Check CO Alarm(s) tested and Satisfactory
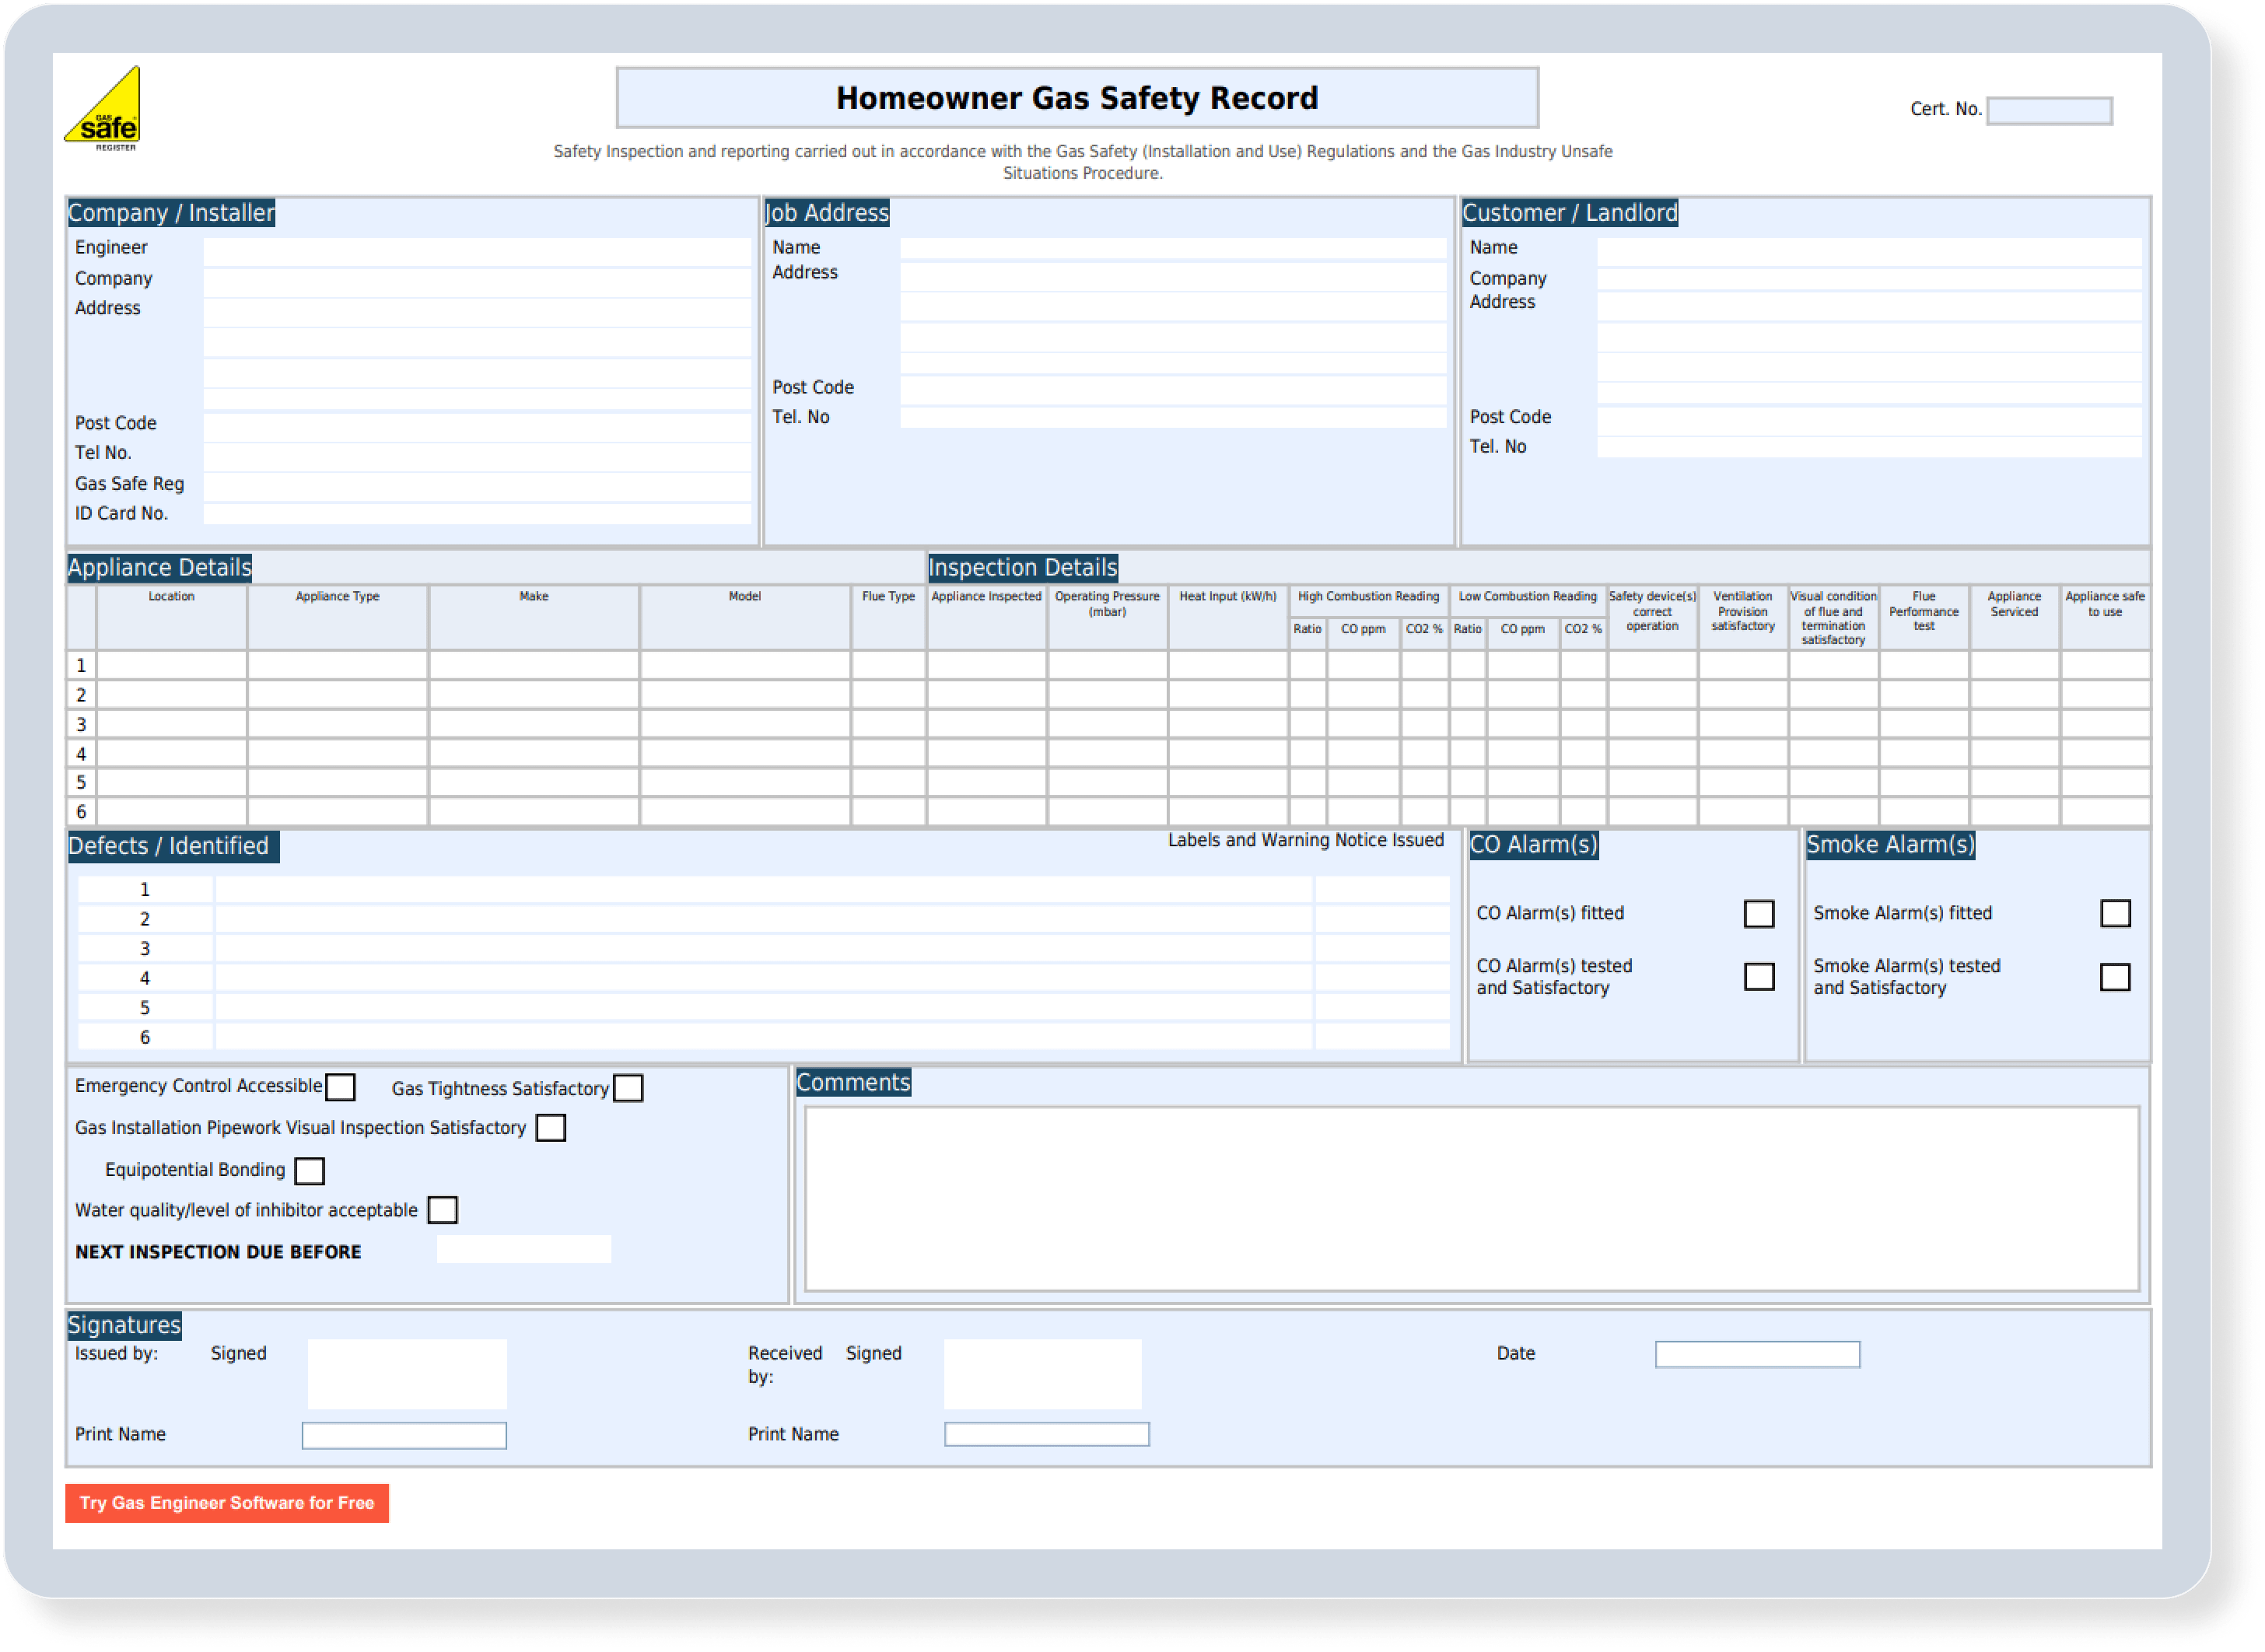Image resolution: width=2265 pixels, height=1652 pixels. pos(1758,977)
